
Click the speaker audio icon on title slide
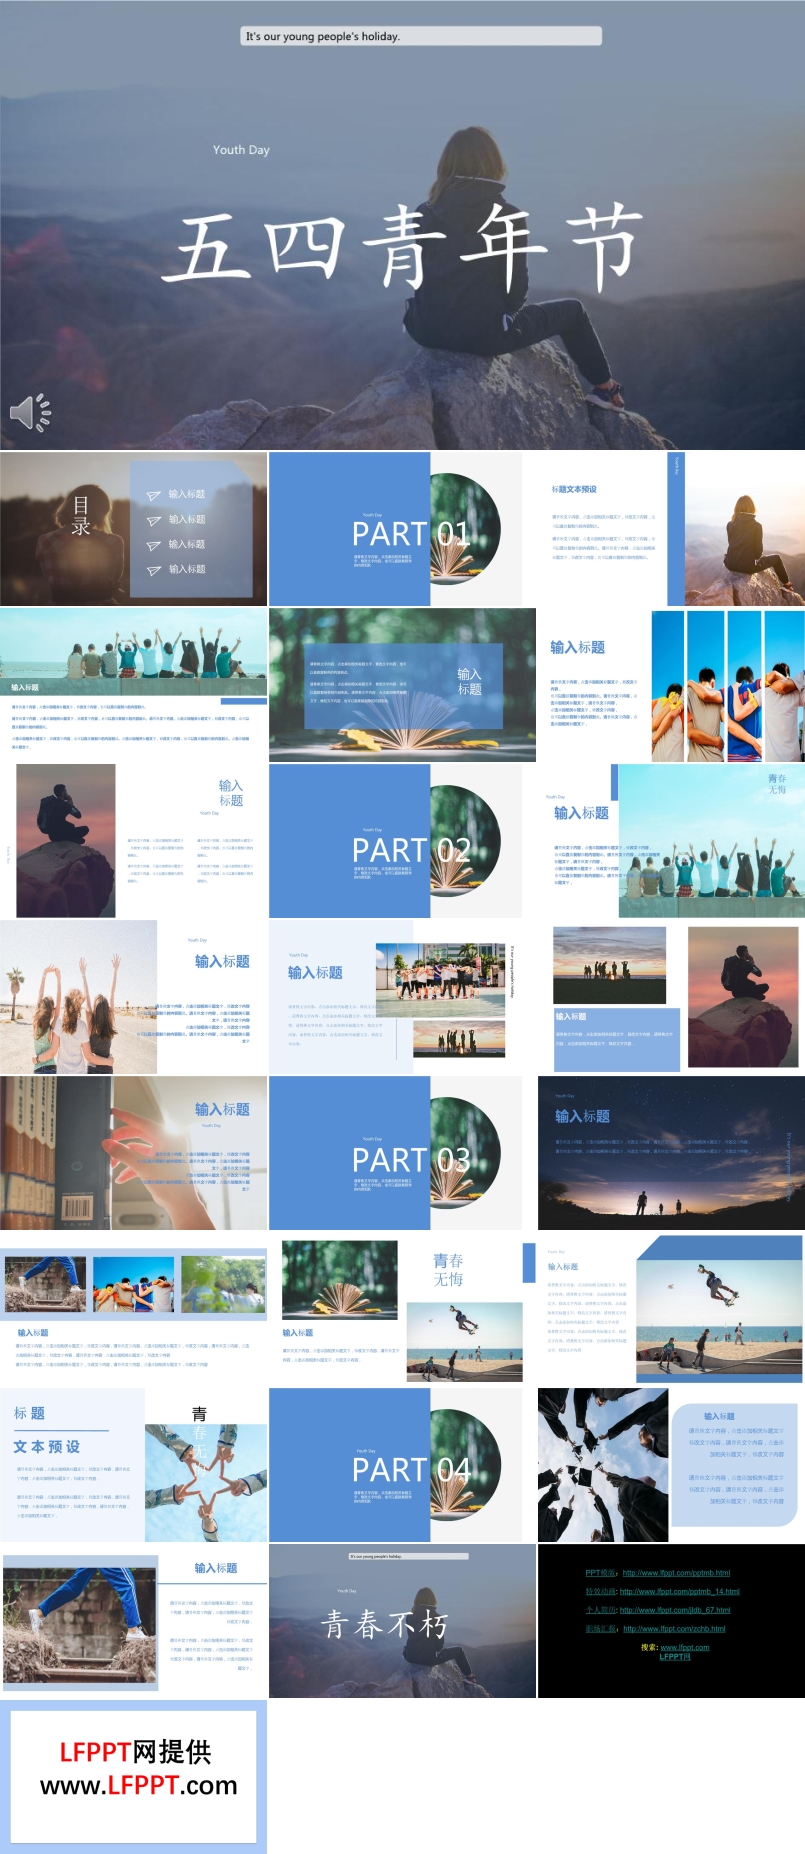pos(30,412)
